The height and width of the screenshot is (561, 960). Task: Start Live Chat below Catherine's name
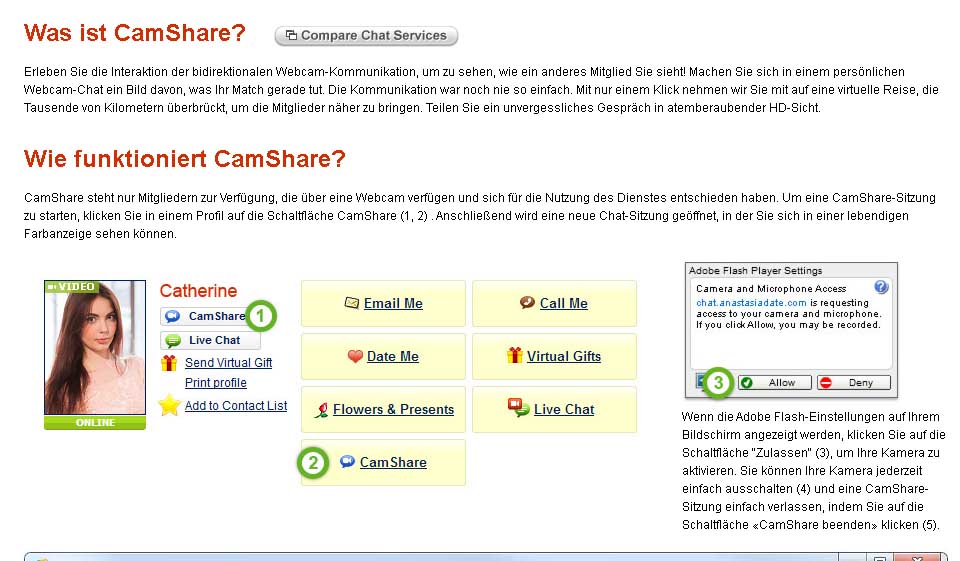[x=210, y=340]
